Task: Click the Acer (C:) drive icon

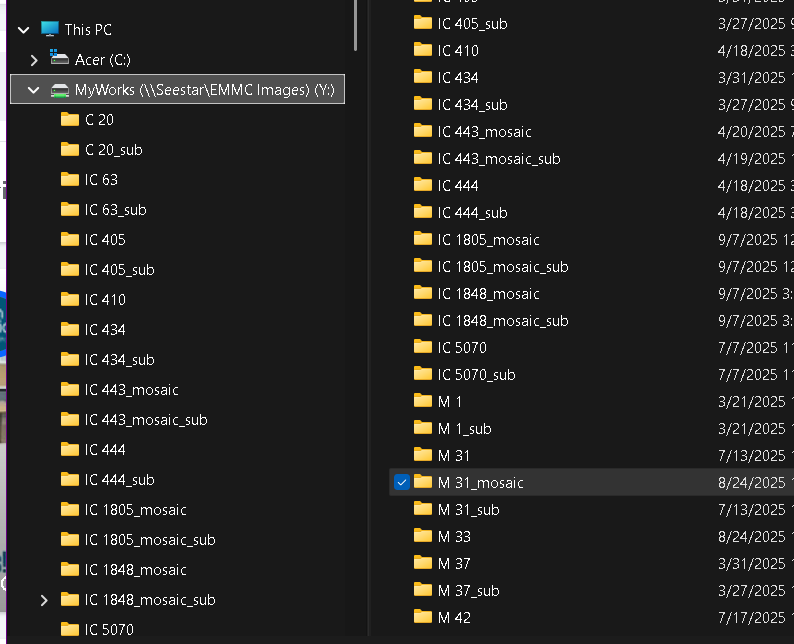Action: 60,60
